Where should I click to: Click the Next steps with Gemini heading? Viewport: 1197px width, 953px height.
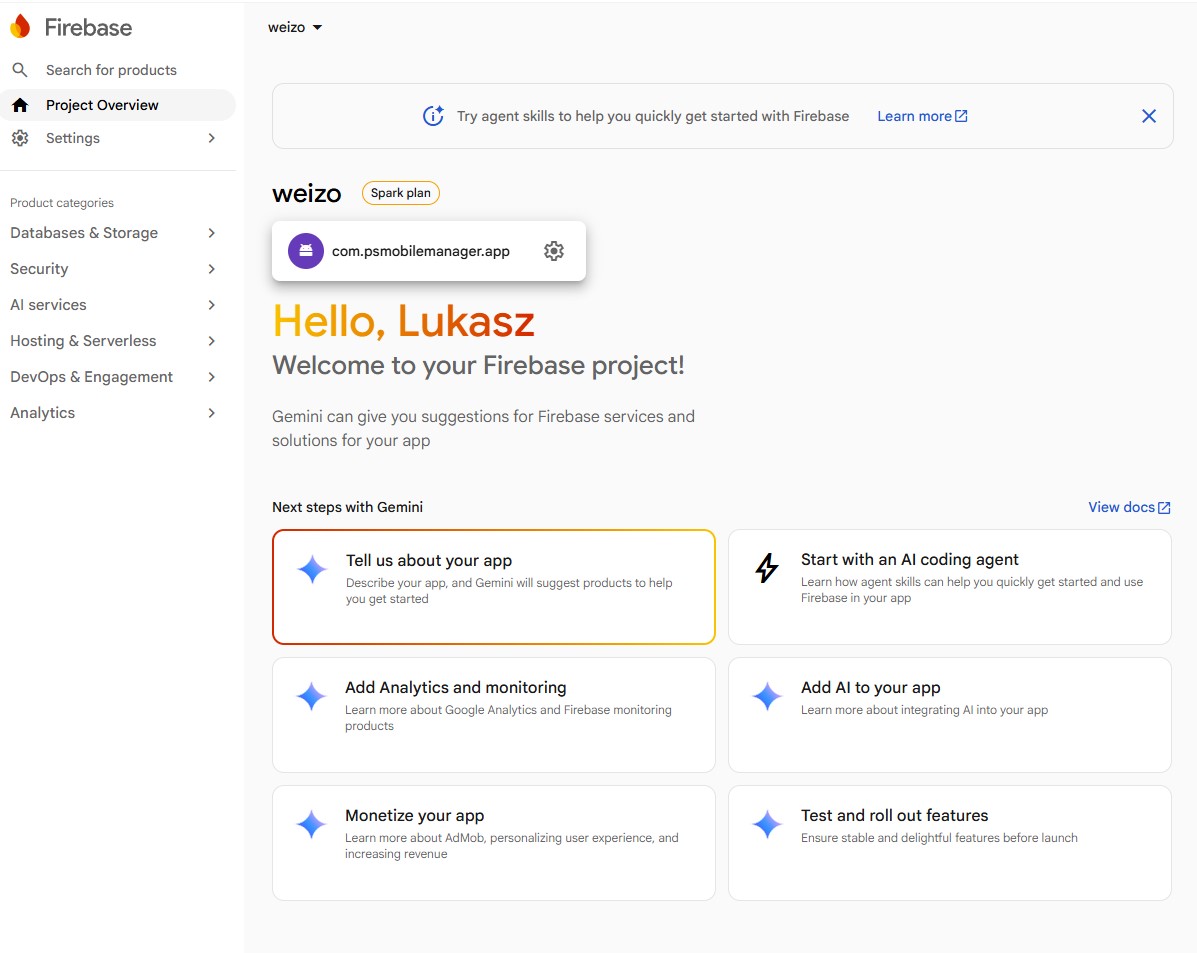pyautogui.click(x=347, y=507)
